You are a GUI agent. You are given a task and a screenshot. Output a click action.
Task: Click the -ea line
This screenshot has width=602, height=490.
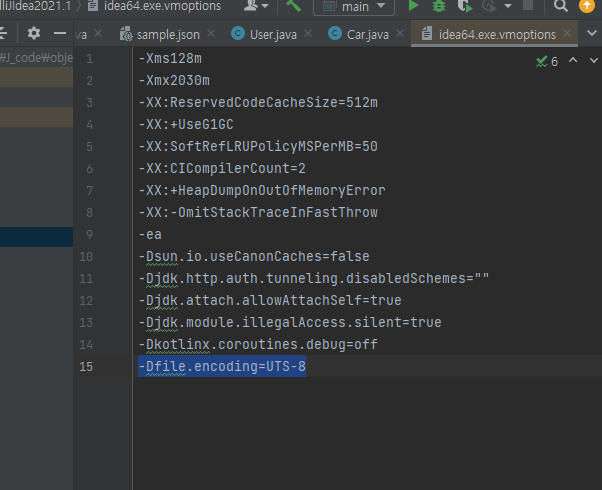point(150,235)
